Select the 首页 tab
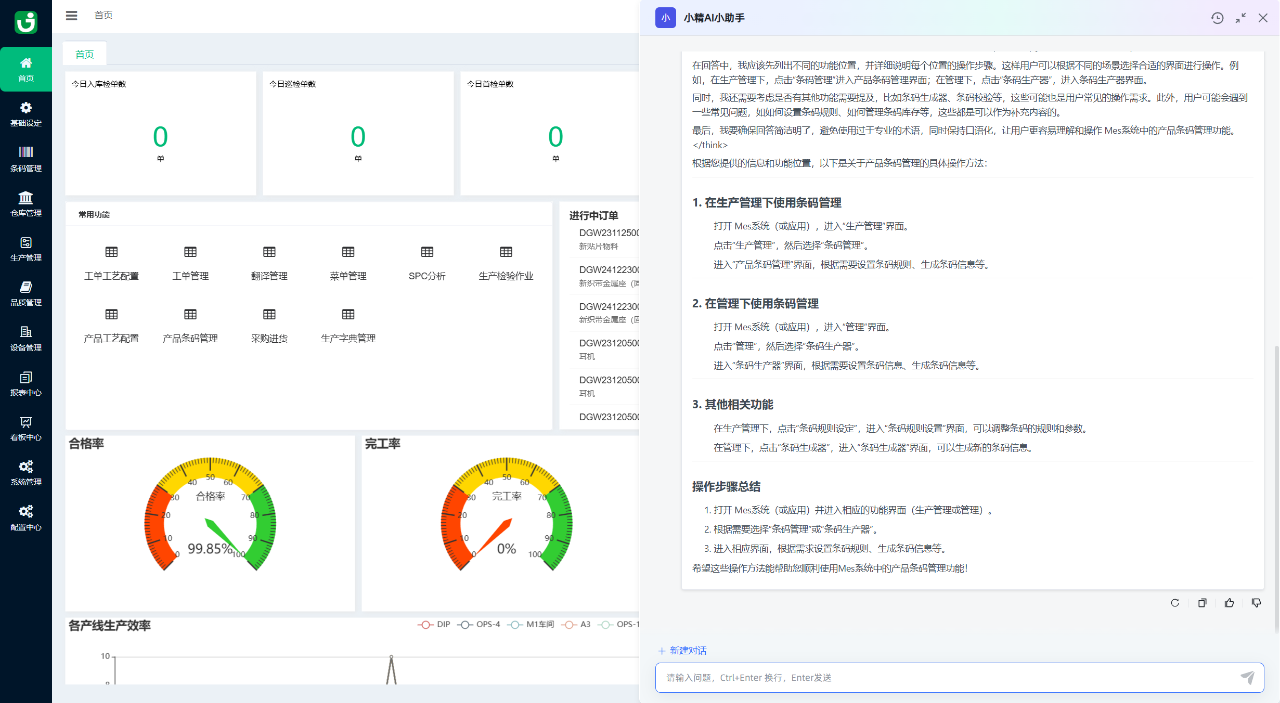 coord(85,54)
